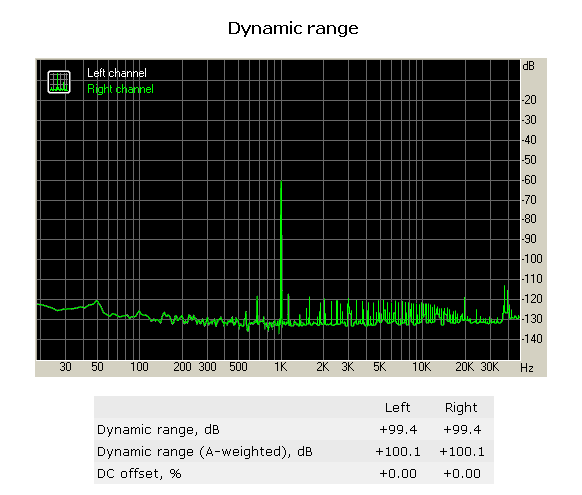Click the 100 Hz frequency axis label

(x=139, y=367)
